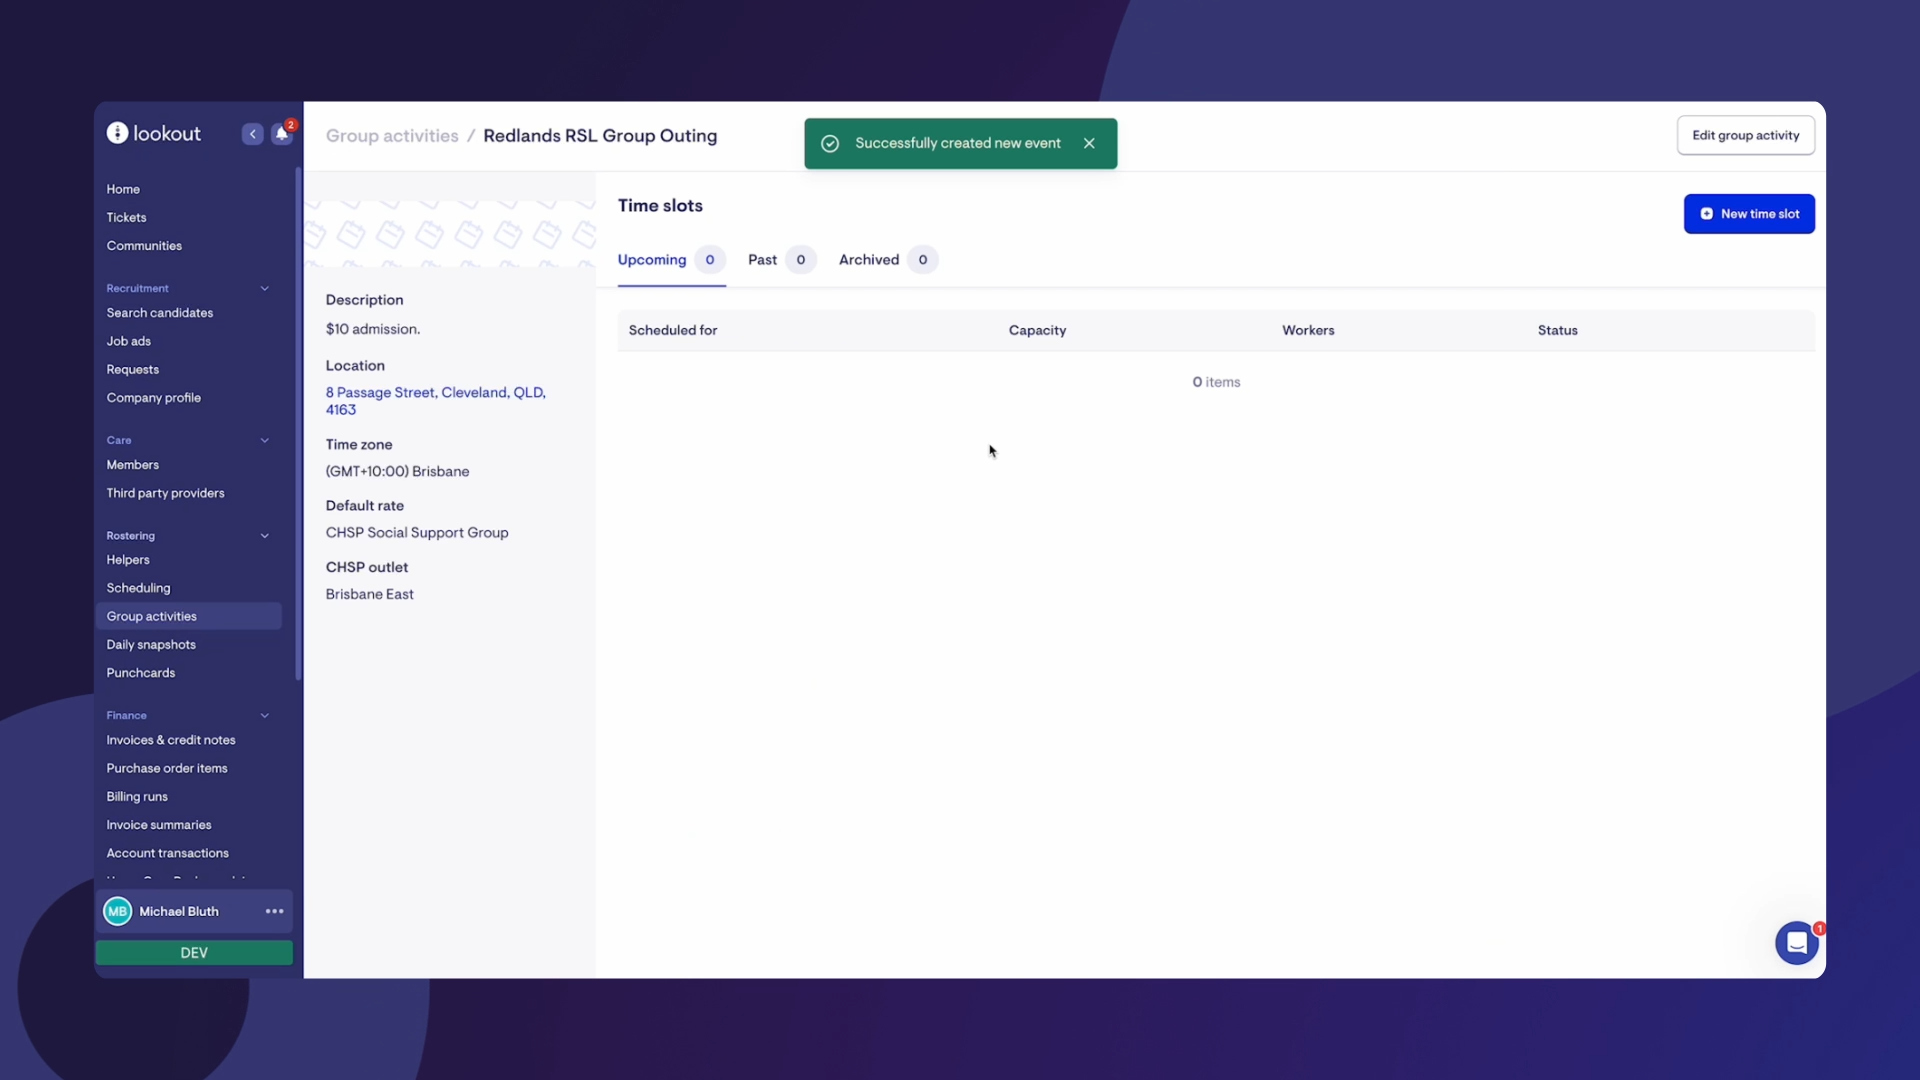
Task: Open the notifications bell icon
Action: point(282,134)
